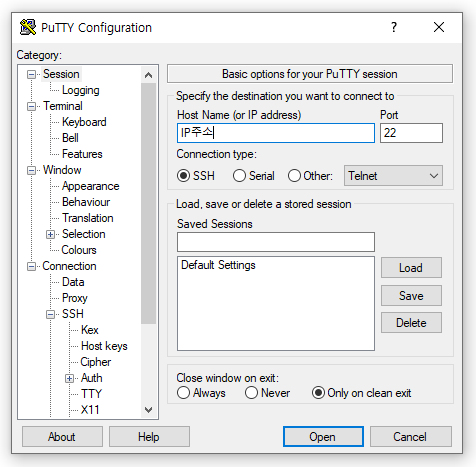The width and height of the screenshot is (476, 467).
Task: Choose Never for close window on exit
Action: pos(251,393)
